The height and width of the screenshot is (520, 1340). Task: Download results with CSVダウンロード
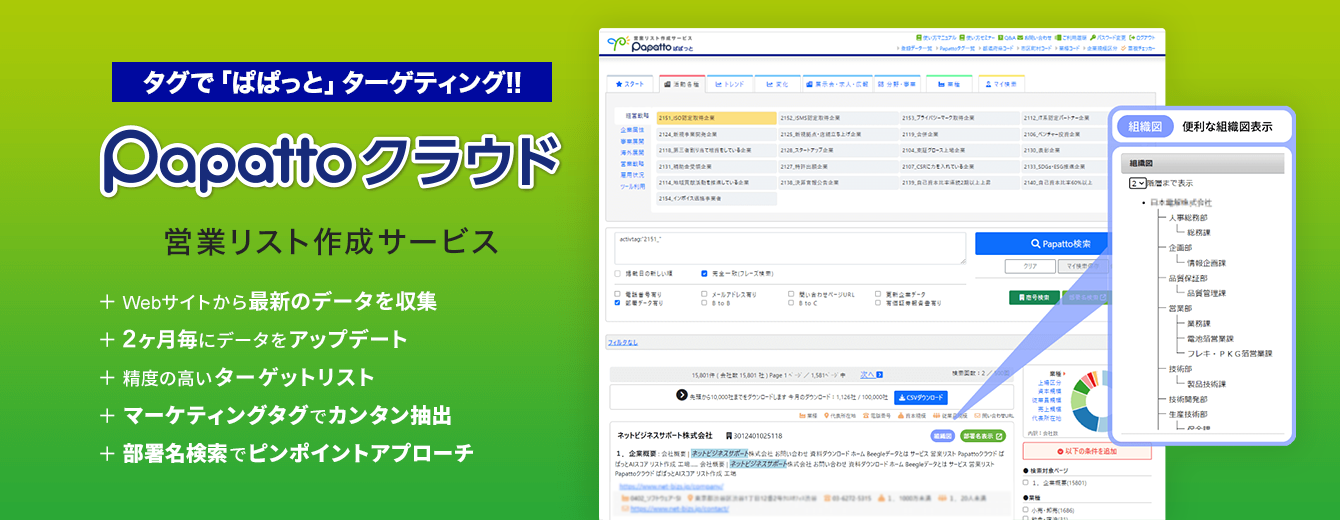[919, 397]
